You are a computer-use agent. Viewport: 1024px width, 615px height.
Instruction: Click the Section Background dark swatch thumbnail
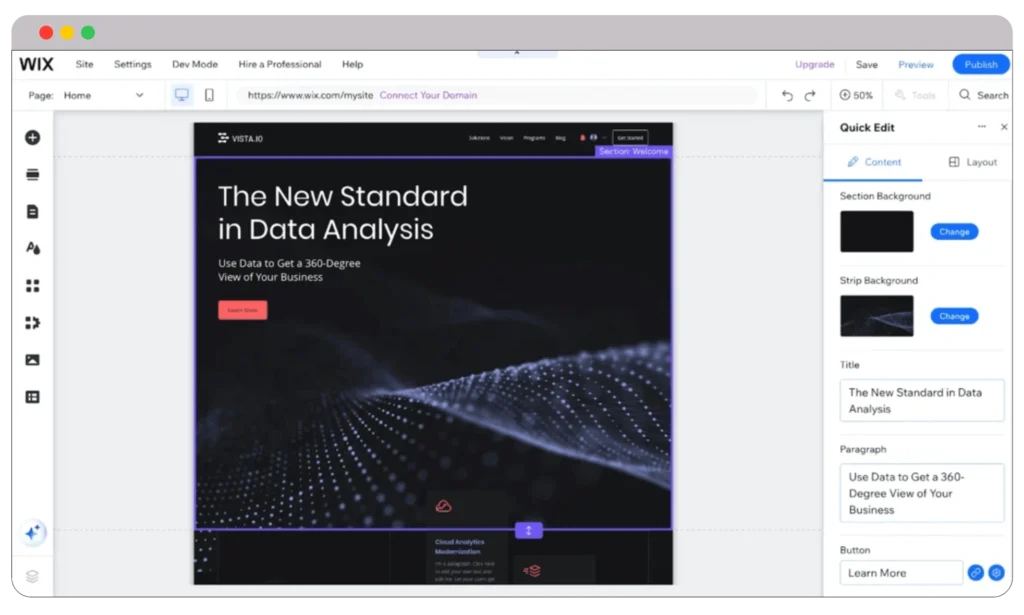[x=876, y=231]
